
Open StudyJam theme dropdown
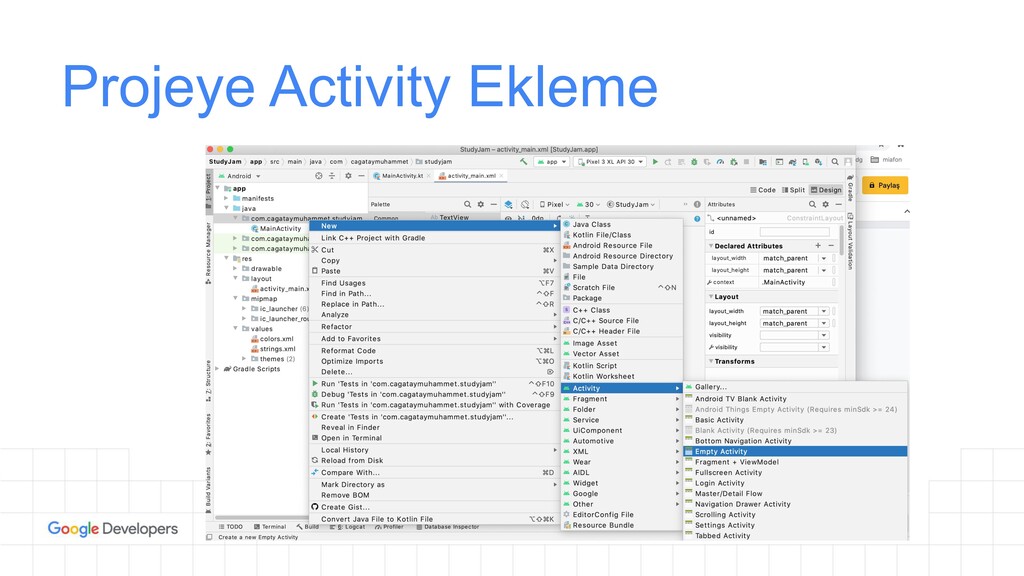631,204
